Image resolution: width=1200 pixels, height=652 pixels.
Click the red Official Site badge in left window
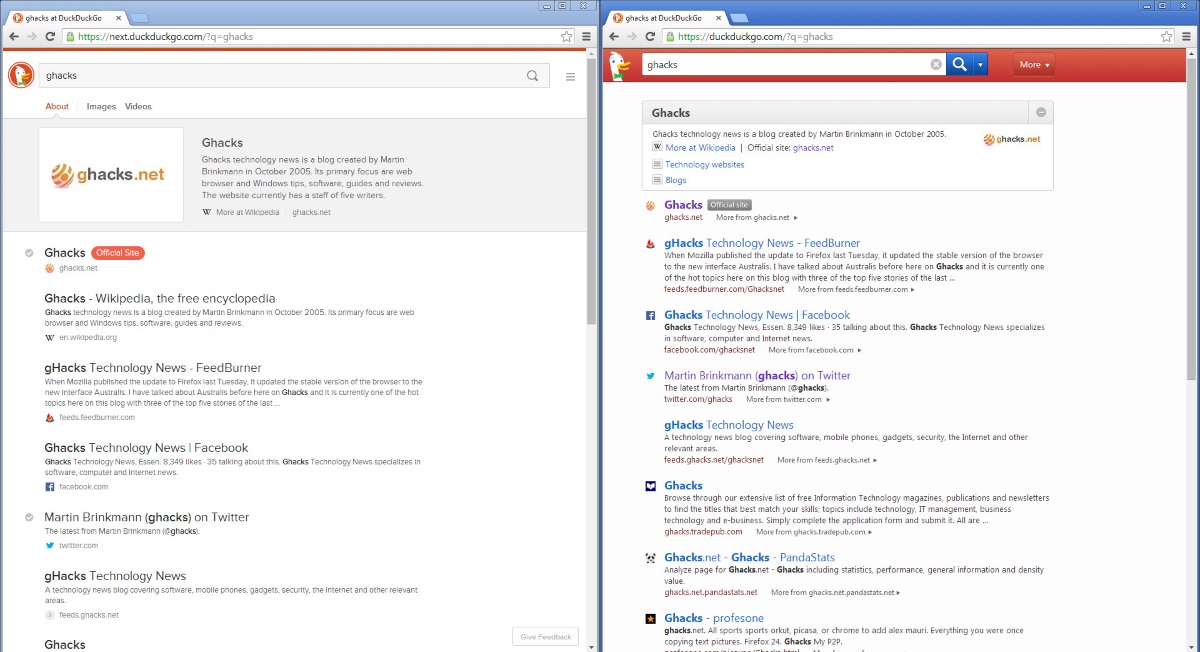(118, 253)
